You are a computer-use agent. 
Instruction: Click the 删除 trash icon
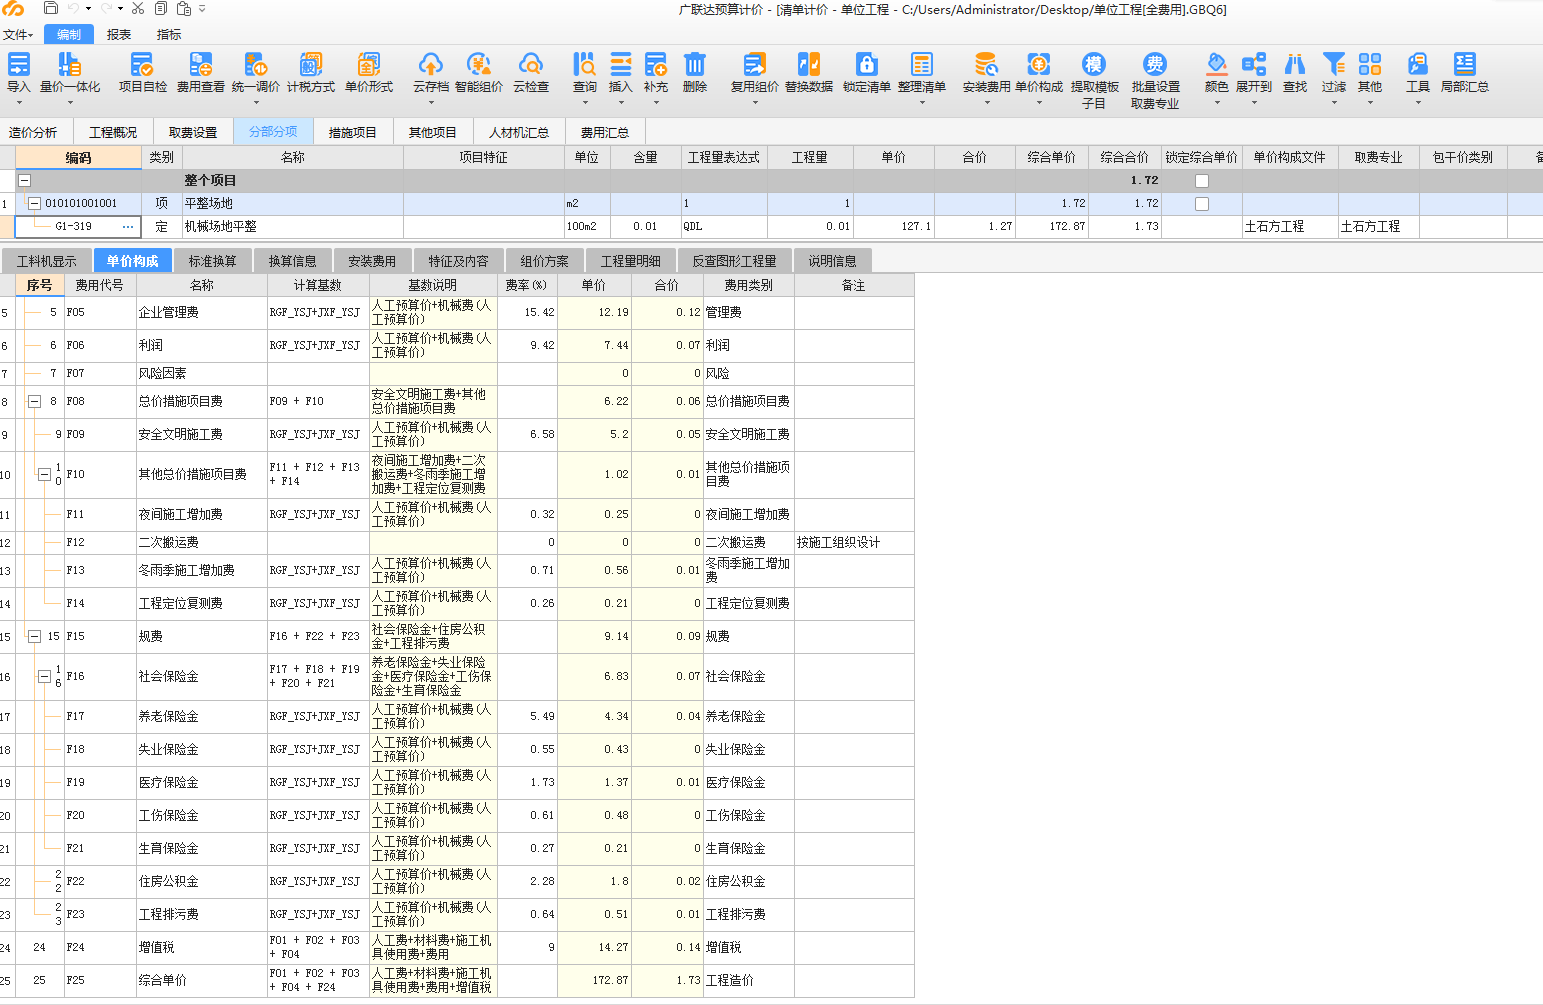694,65
